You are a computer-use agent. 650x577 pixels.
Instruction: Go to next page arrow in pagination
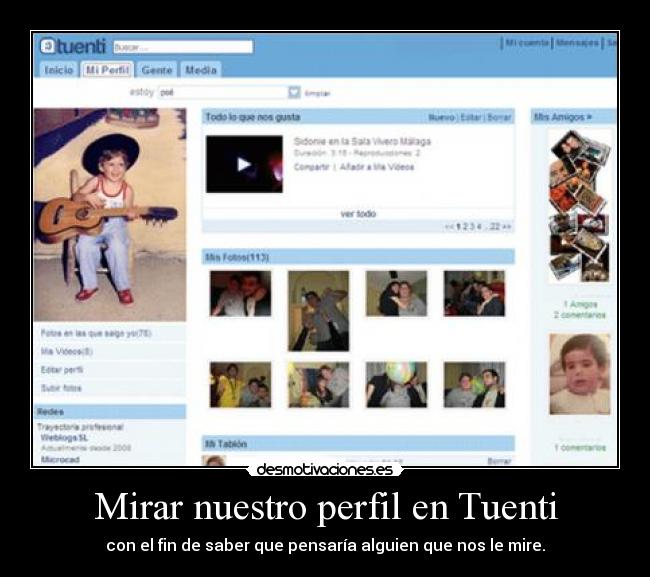(507, 227)
